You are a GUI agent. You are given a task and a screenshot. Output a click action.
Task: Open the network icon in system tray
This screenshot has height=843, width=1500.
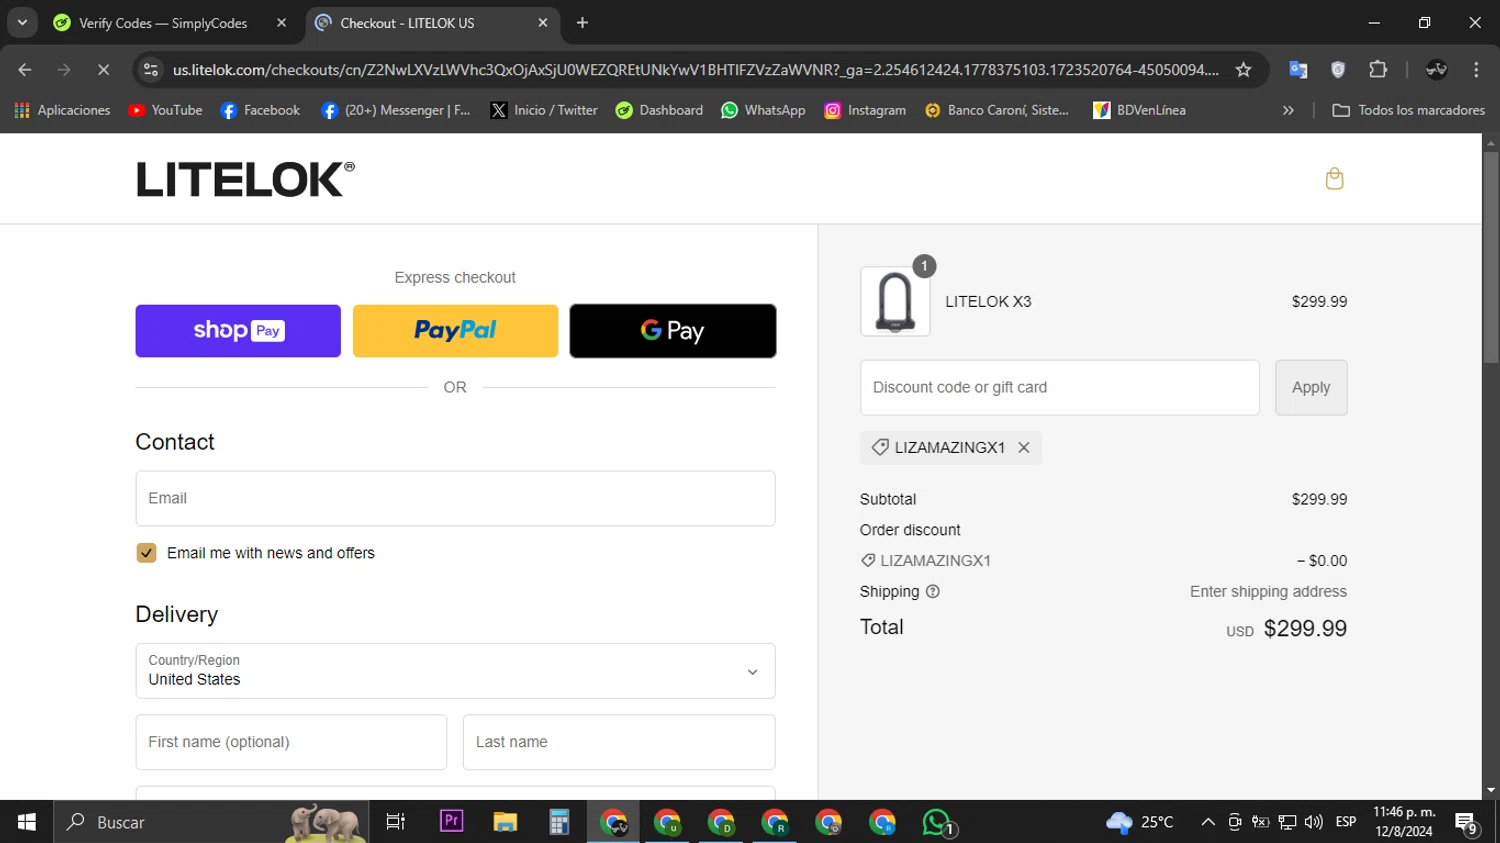click(1287, 822)
